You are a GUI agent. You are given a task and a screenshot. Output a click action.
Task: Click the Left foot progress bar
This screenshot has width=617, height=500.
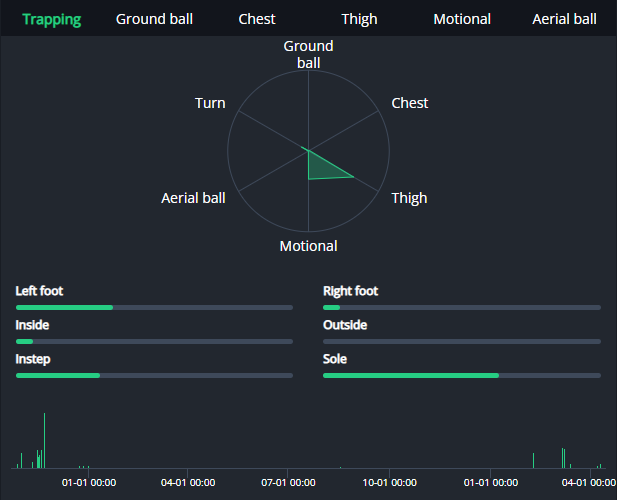click(154, 308)
